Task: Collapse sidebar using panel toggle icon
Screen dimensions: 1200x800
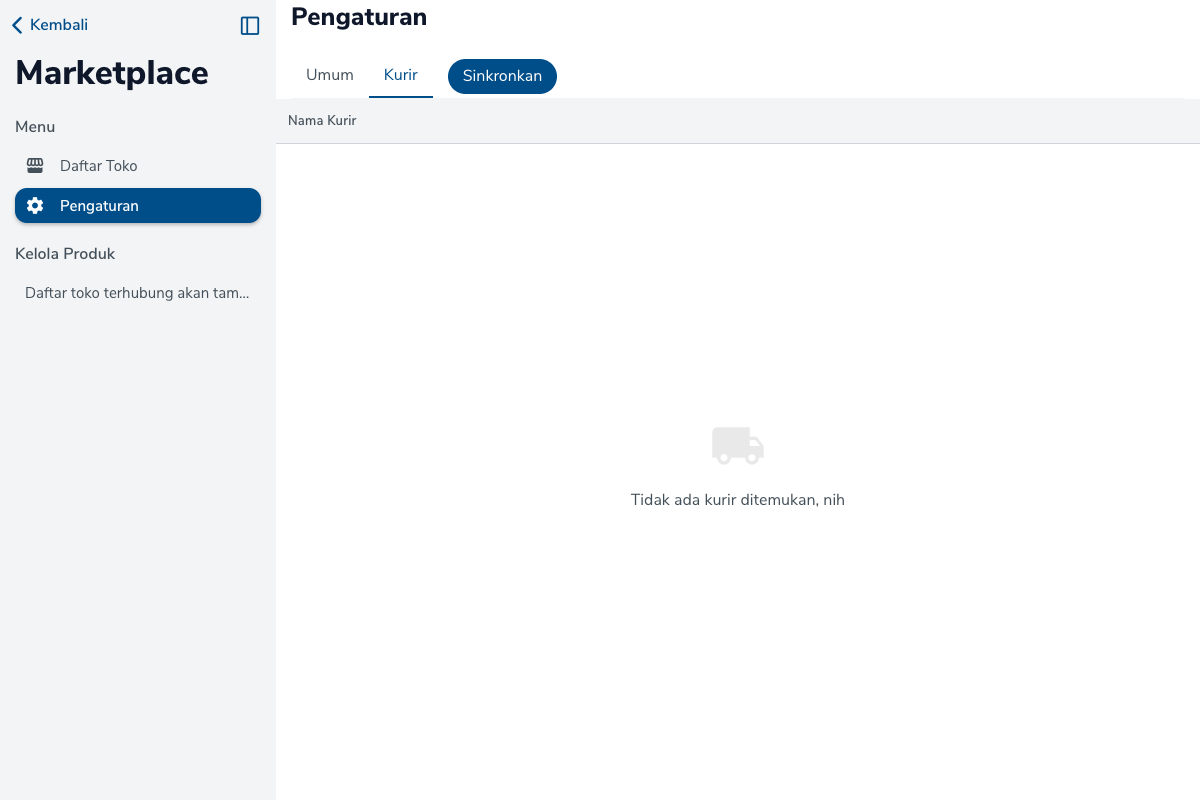Action: pos(250,26)
